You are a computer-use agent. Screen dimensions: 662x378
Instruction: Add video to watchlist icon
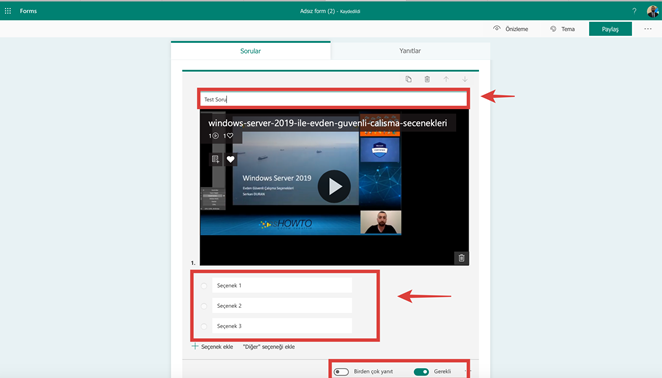pos(215,159)
